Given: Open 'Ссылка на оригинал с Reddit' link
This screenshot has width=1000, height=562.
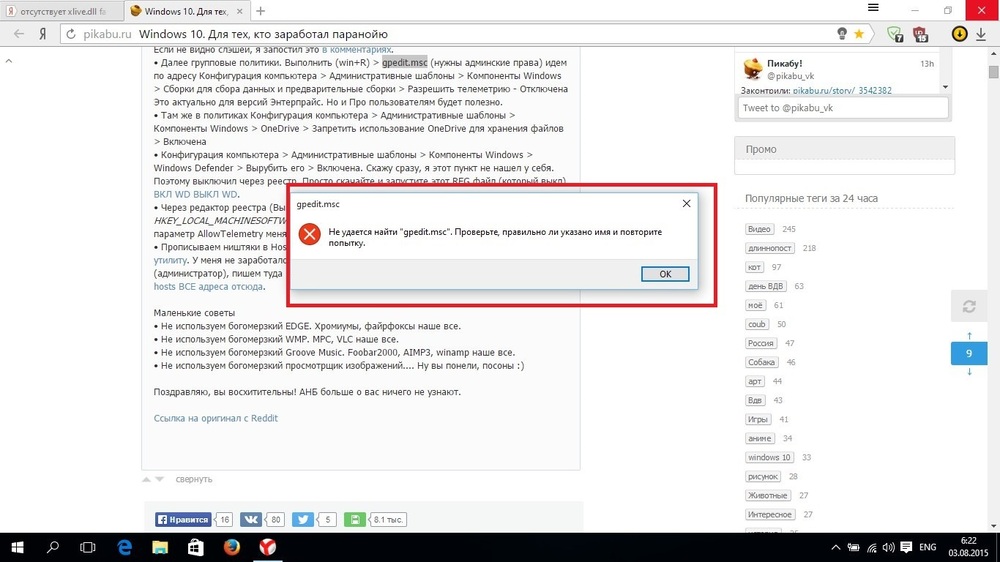Looking at the screenshot, I should coord(215,418).
